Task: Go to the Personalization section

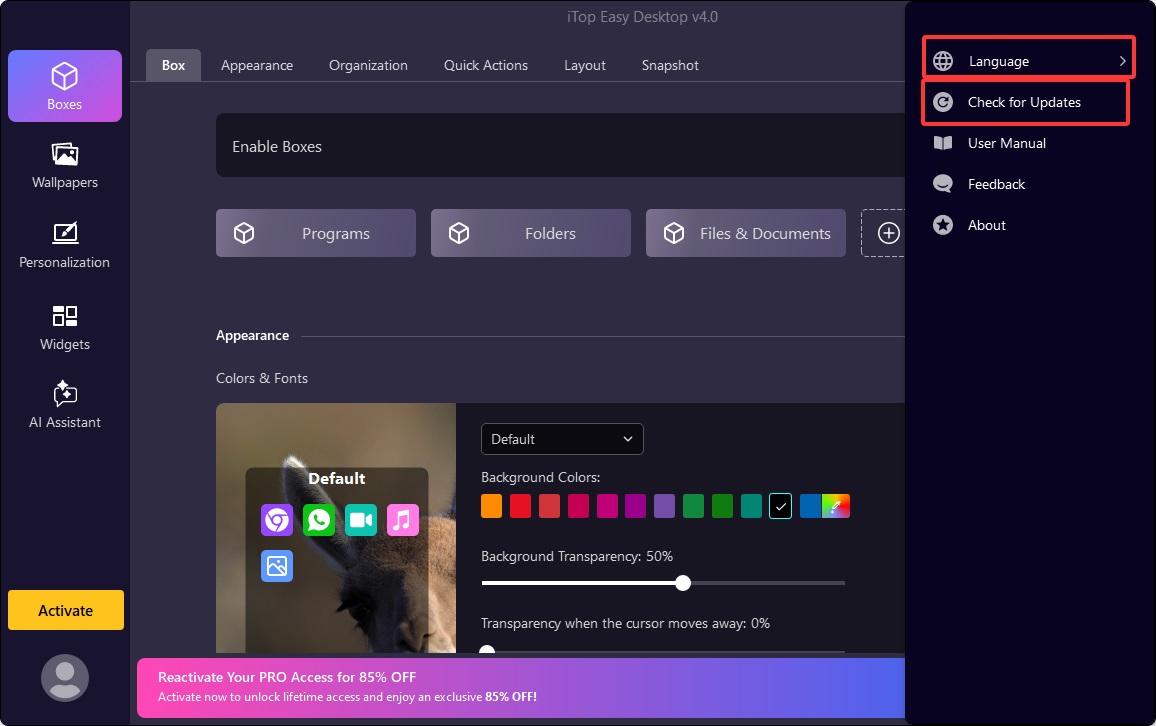Action: click(65, 245)
